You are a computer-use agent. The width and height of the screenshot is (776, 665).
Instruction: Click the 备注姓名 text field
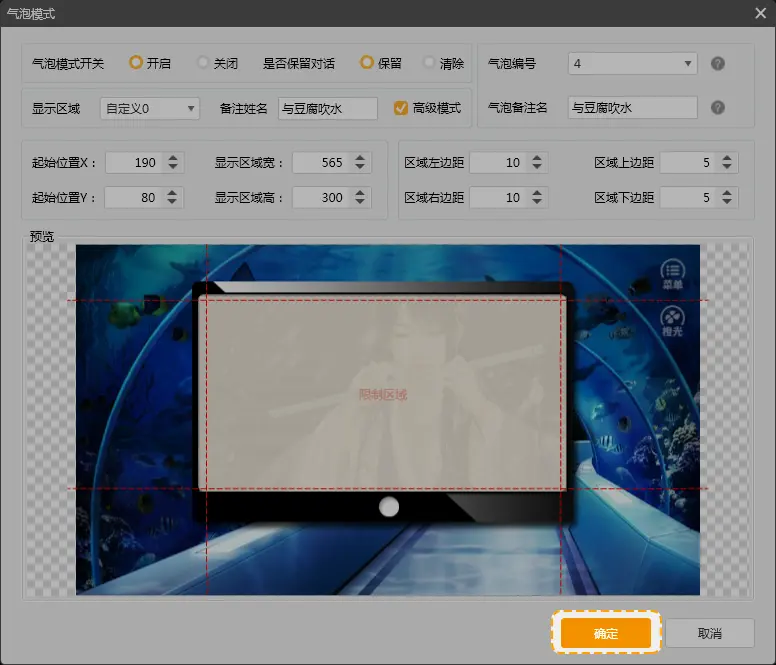pos(327,108)
